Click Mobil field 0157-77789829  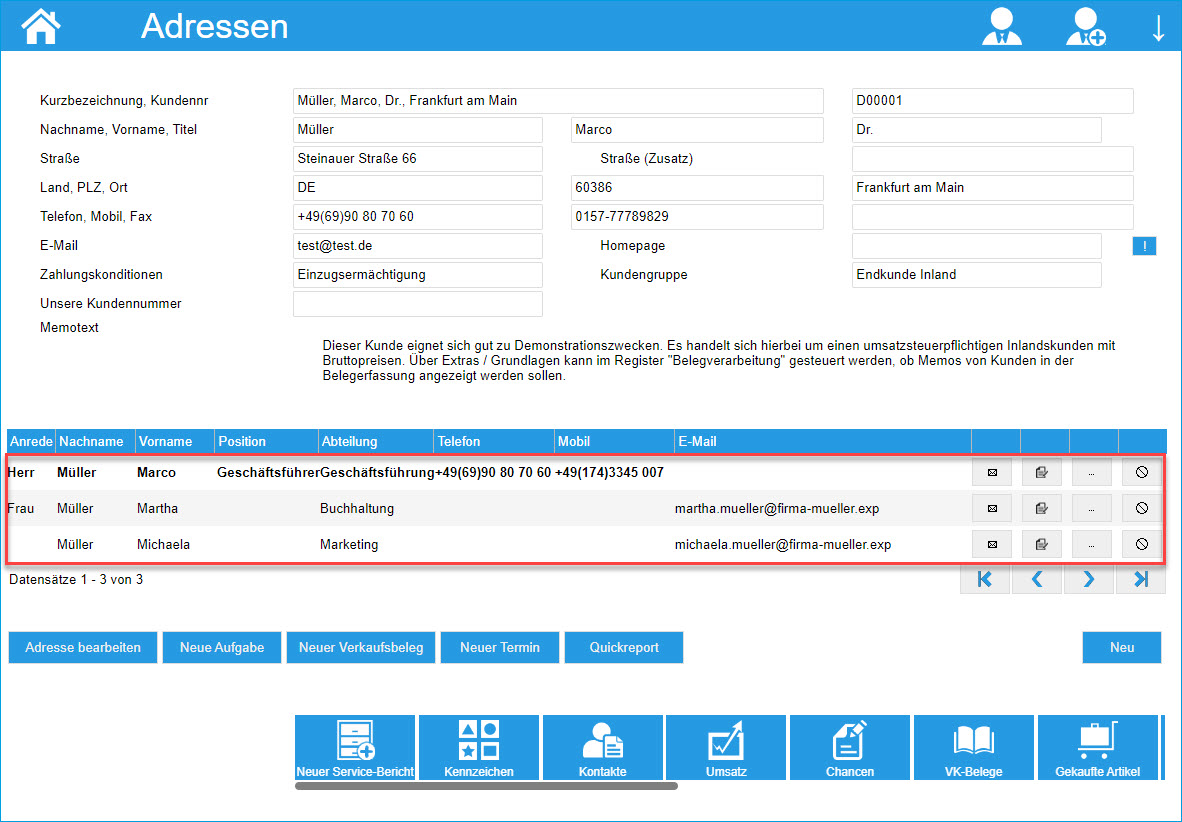[697, 217]
